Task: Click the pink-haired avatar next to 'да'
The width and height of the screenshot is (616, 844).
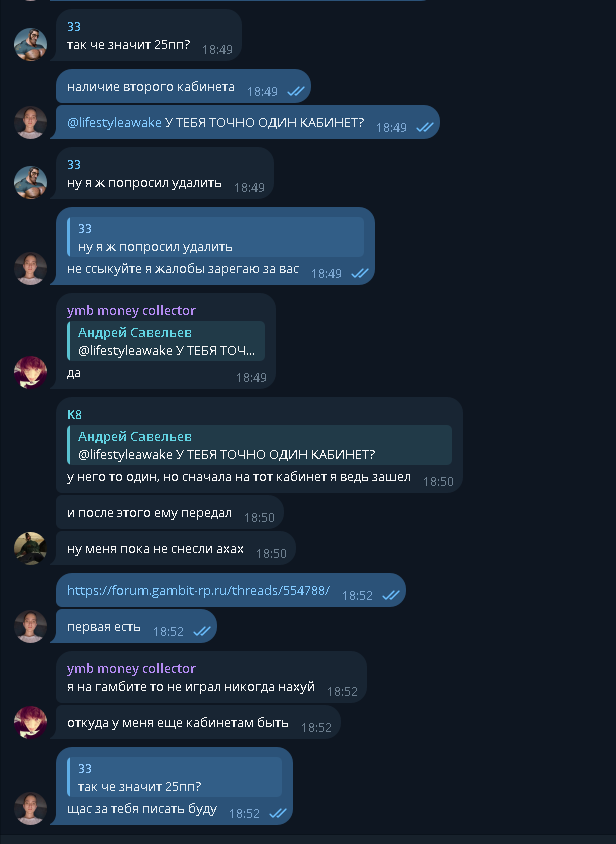Action: point(30,372)
